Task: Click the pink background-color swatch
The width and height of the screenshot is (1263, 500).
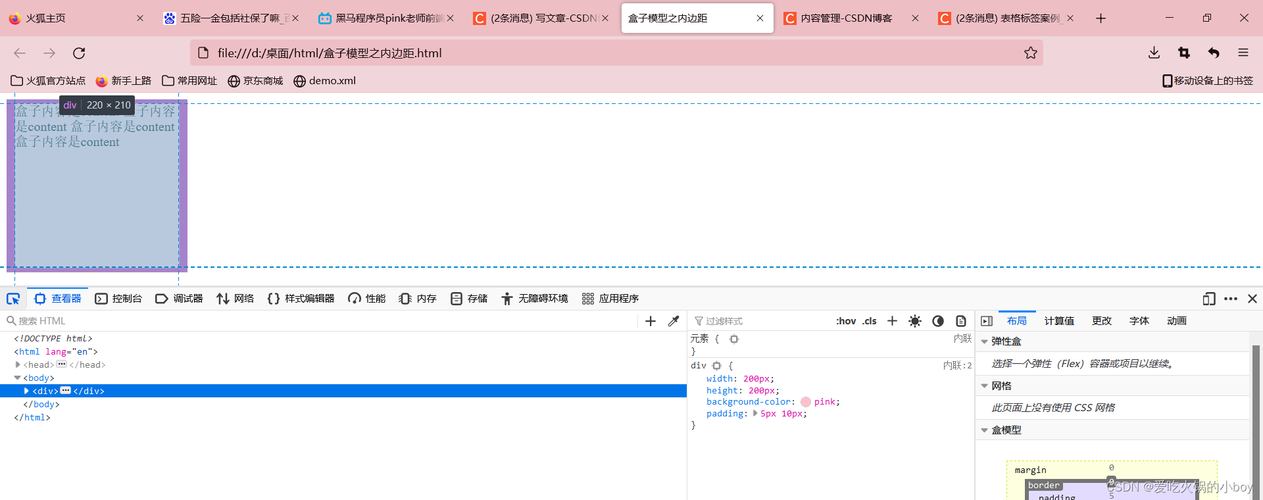Action: pyautogui.click(x=806, y=402)
